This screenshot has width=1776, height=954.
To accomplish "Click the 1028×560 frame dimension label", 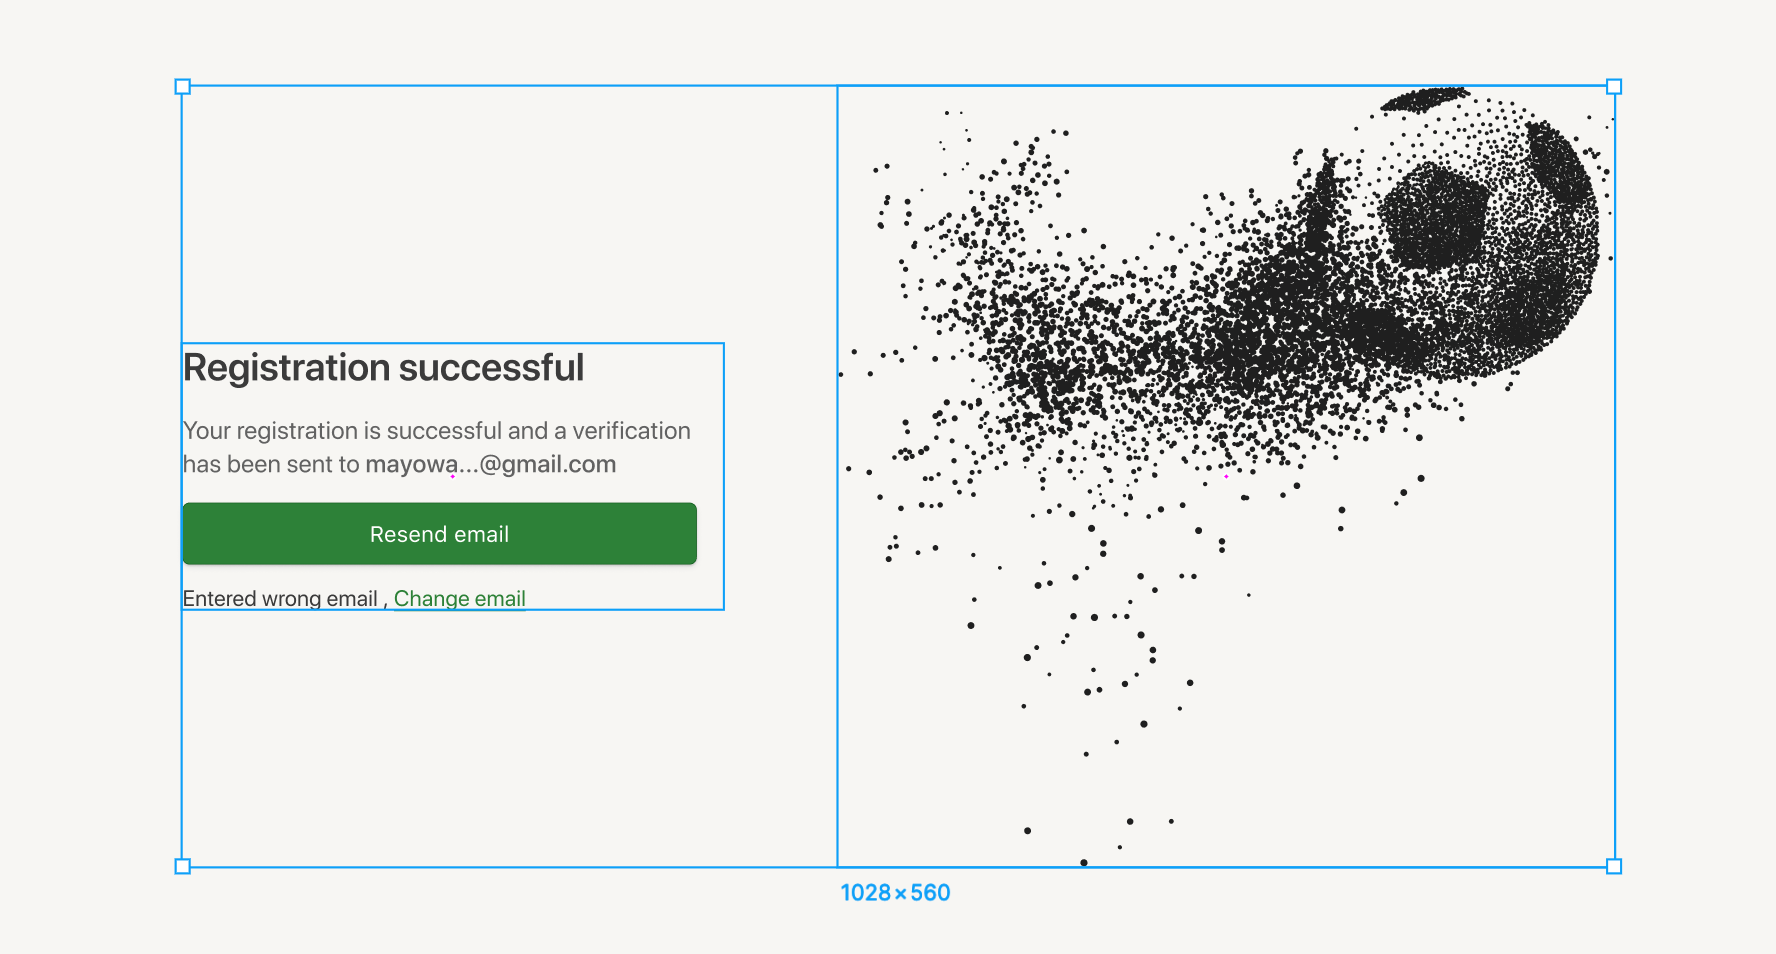I will click(895, 893).
